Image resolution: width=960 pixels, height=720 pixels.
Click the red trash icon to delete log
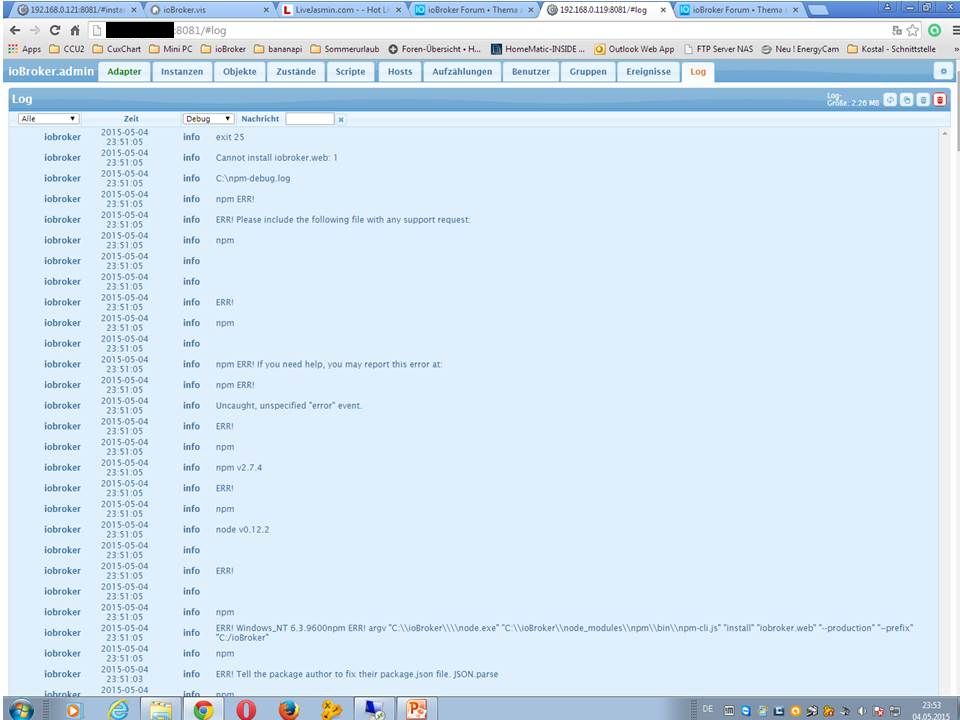(940, 100)
